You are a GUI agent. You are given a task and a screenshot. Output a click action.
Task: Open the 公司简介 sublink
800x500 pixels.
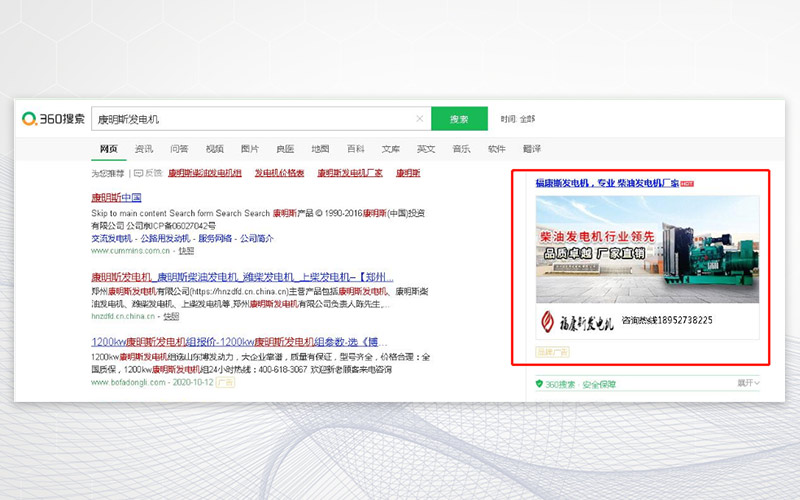pos(257,238)
